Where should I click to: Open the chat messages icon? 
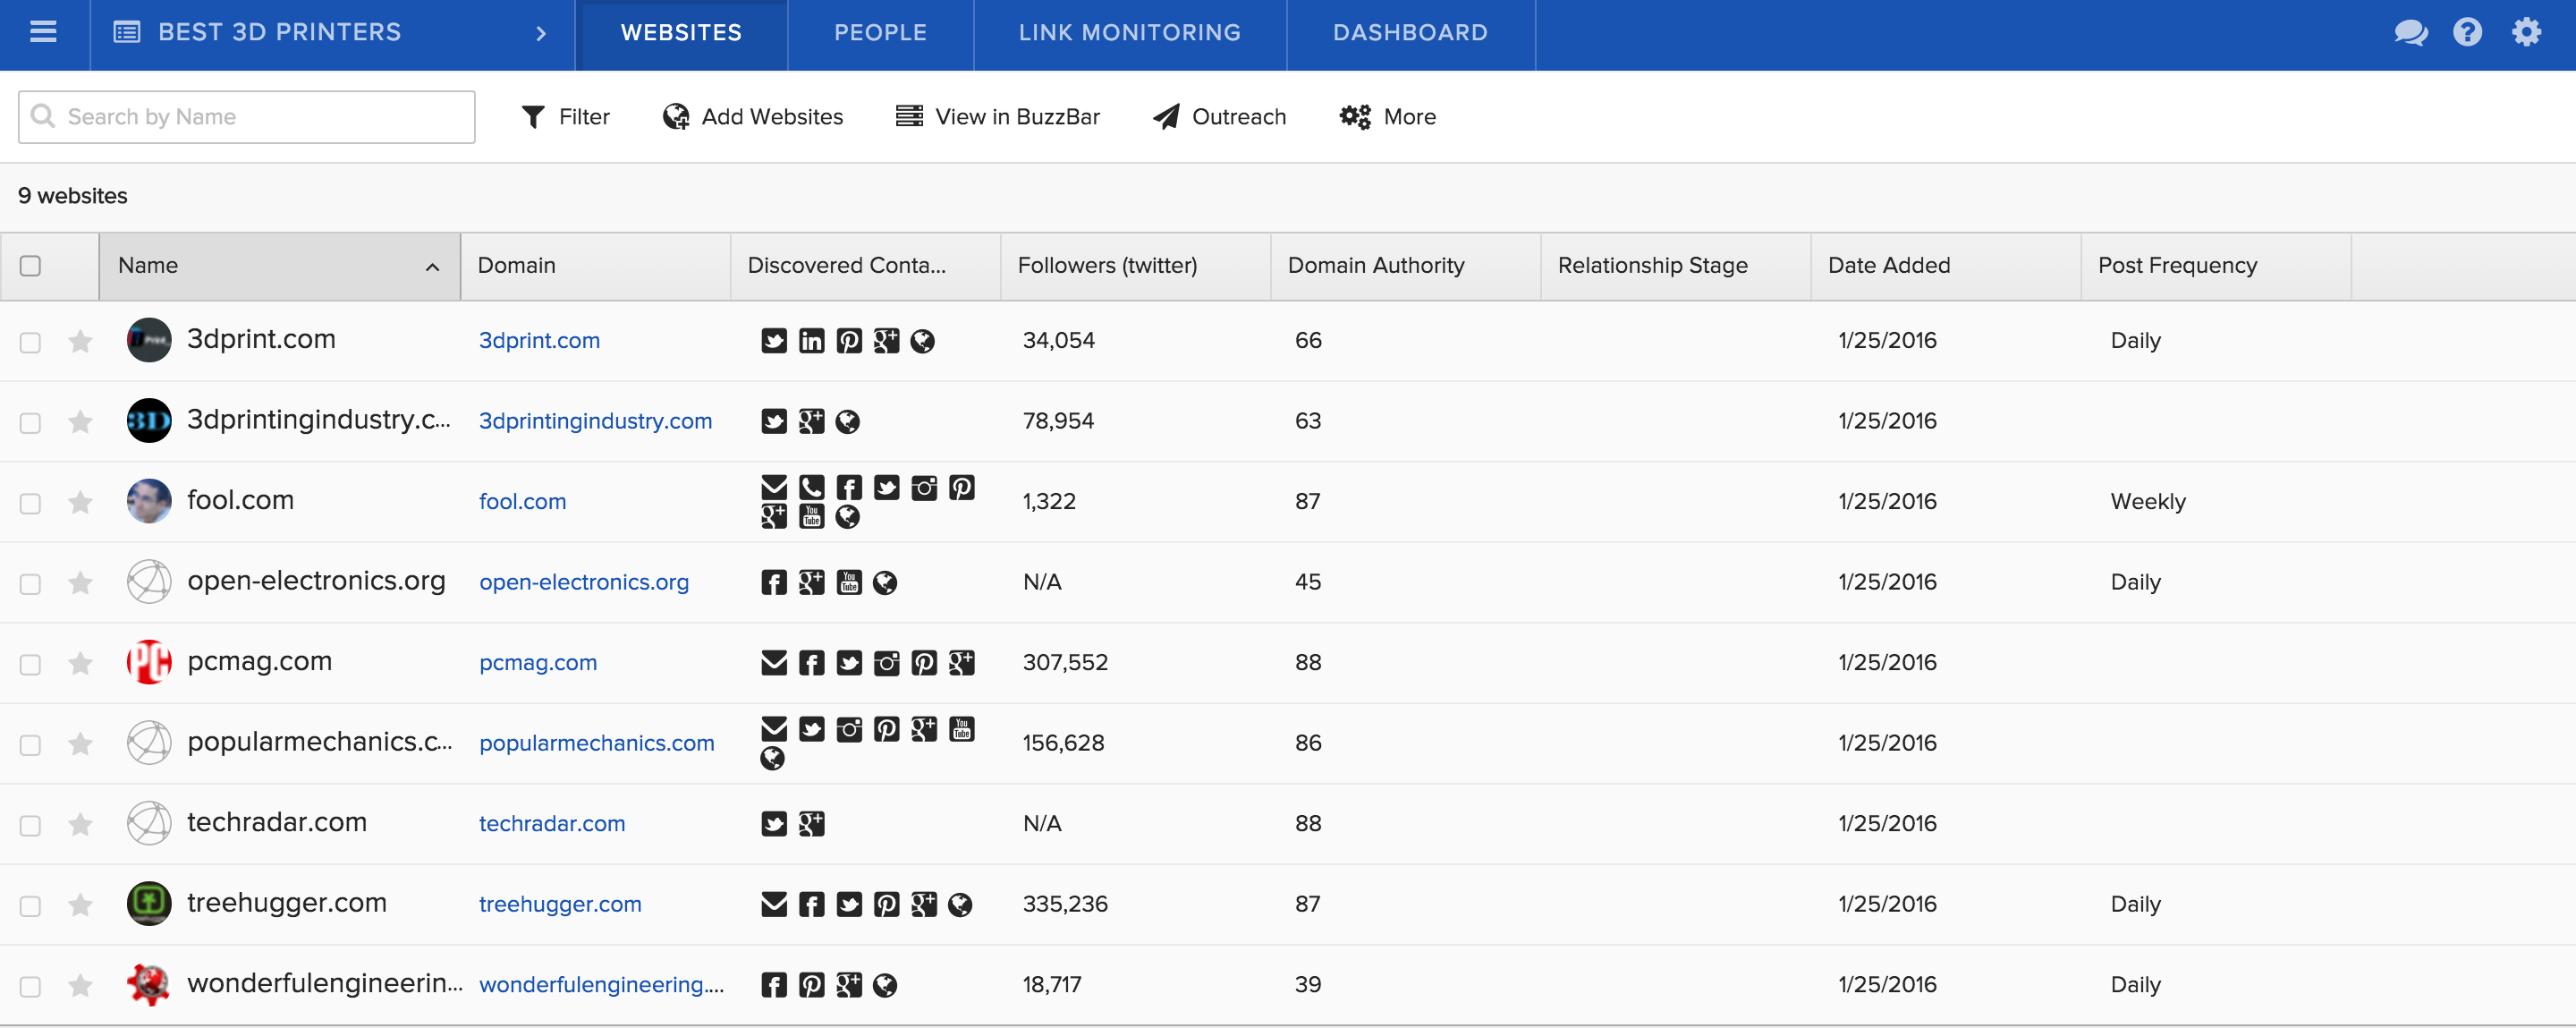(x=2410, y=32)
